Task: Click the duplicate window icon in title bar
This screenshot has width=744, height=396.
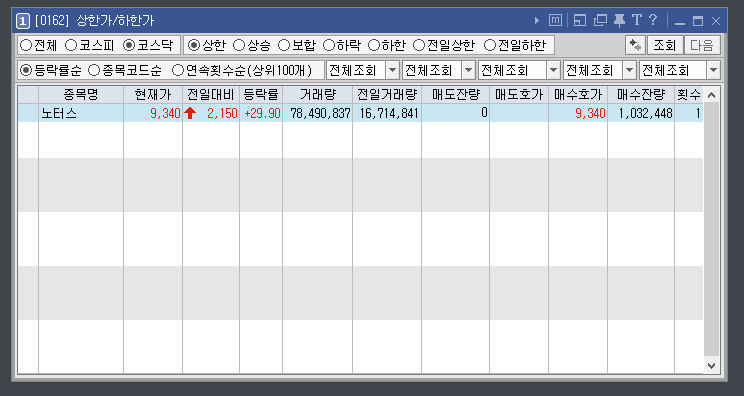Action: coord(601,20)
